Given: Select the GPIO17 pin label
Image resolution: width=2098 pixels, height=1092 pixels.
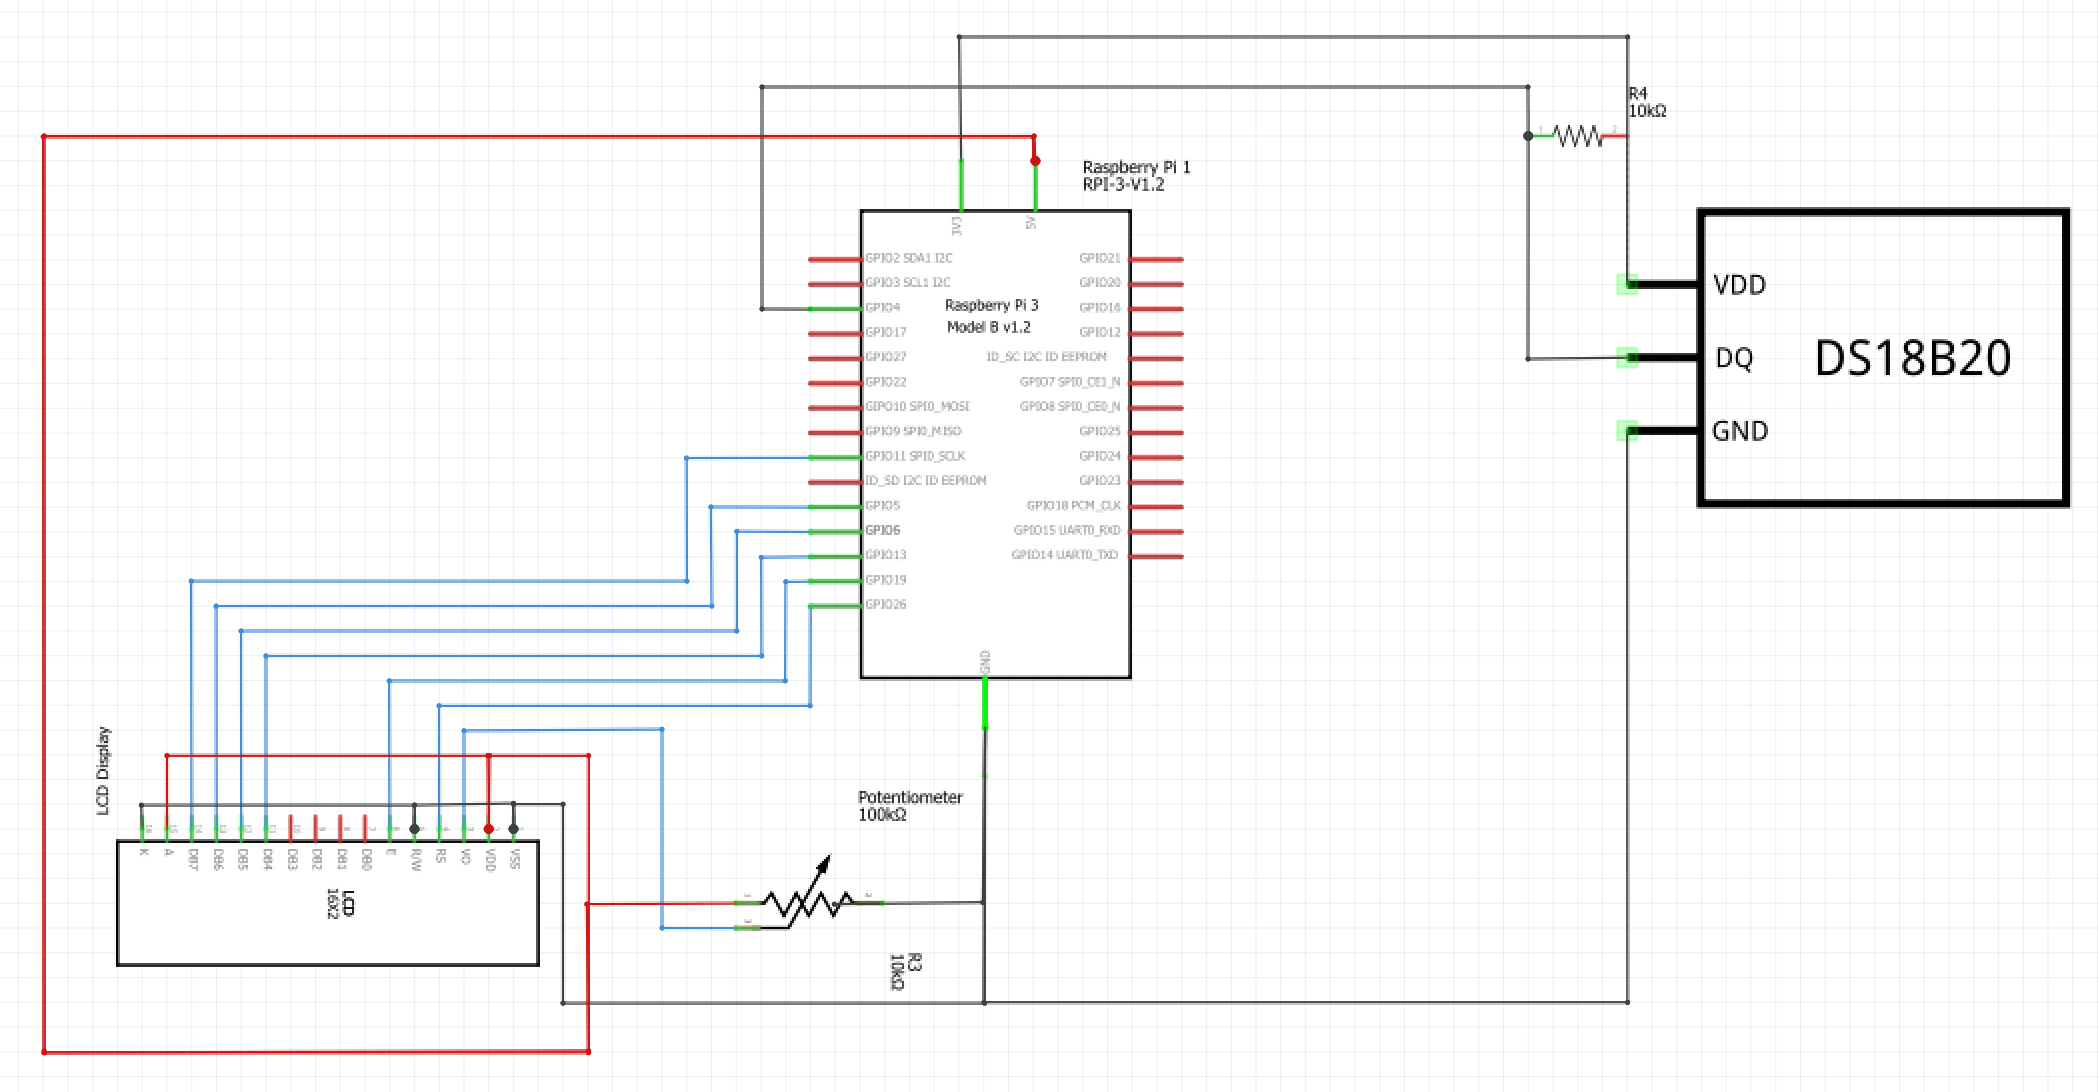Looking at the screenshot, I should coord(885,332).
